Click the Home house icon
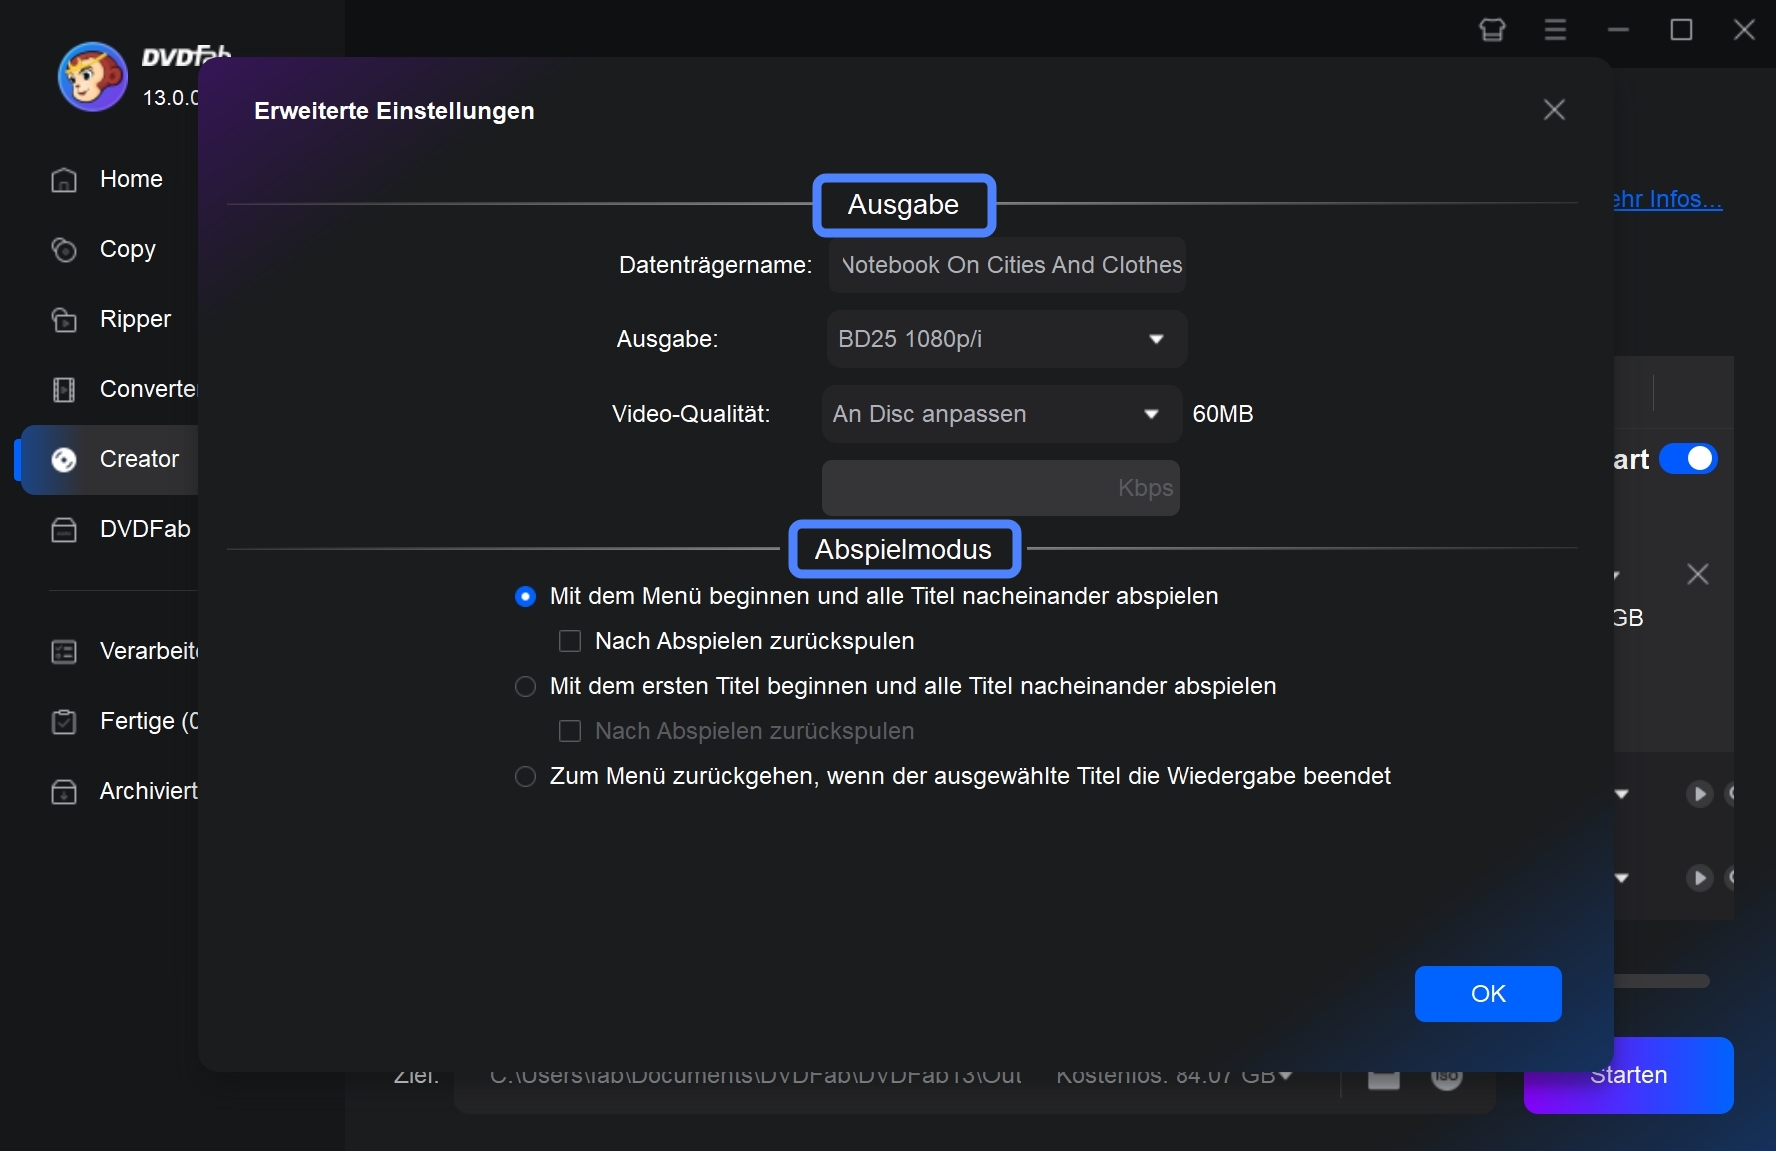This screenshot has width=1776, height=1151. [64, 180]
